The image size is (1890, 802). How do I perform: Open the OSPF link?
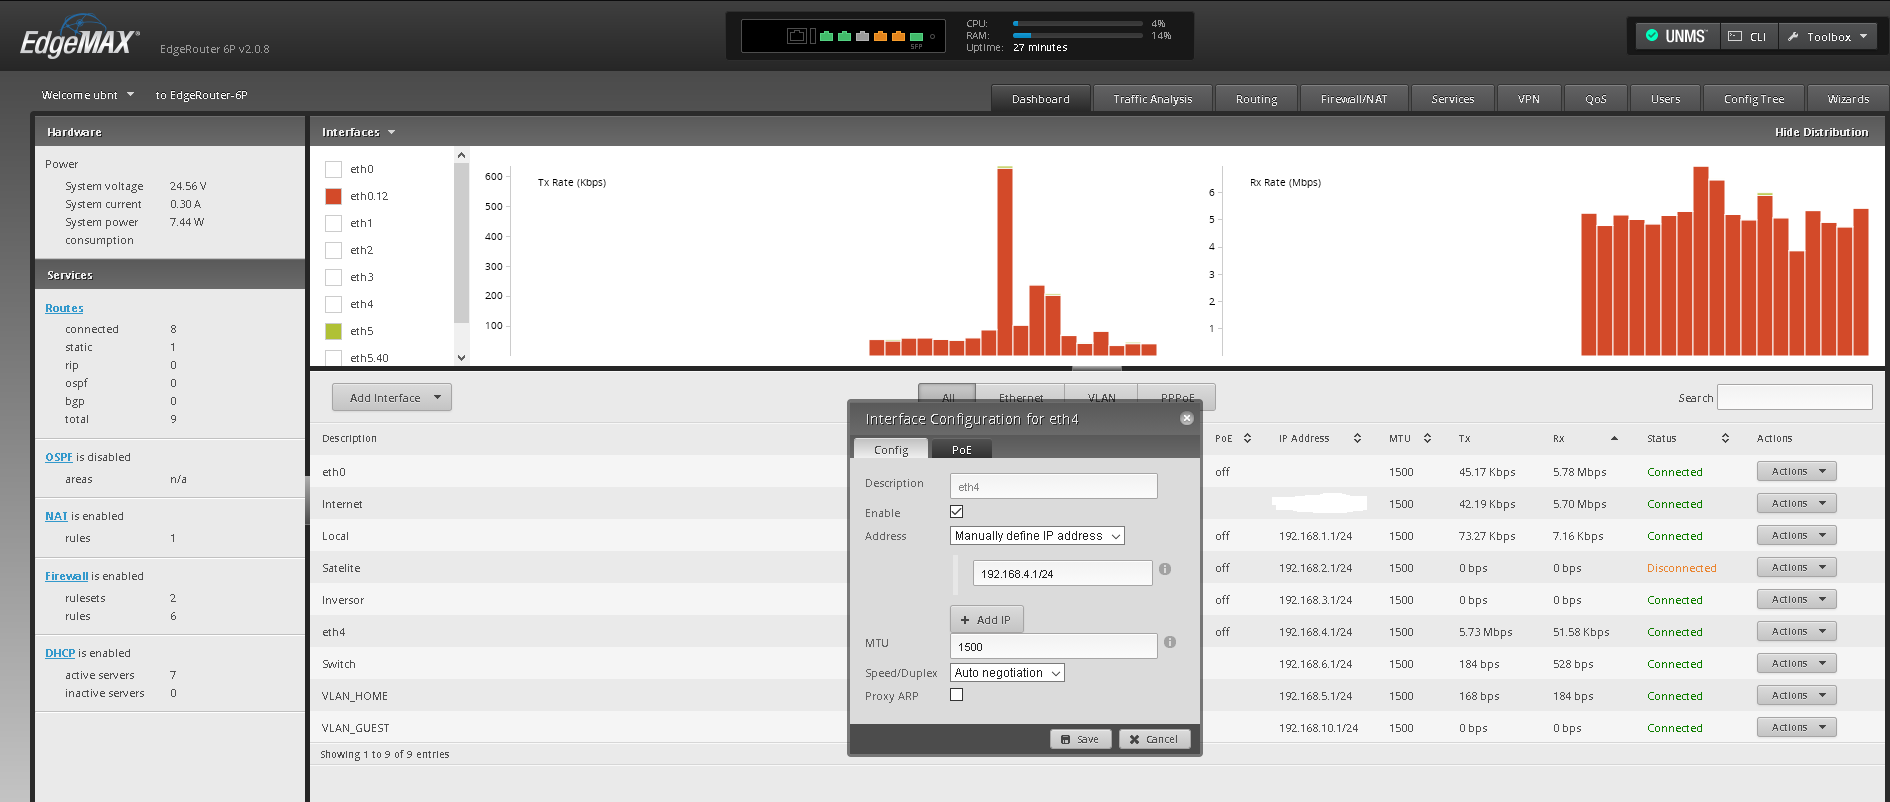[59, 457]
